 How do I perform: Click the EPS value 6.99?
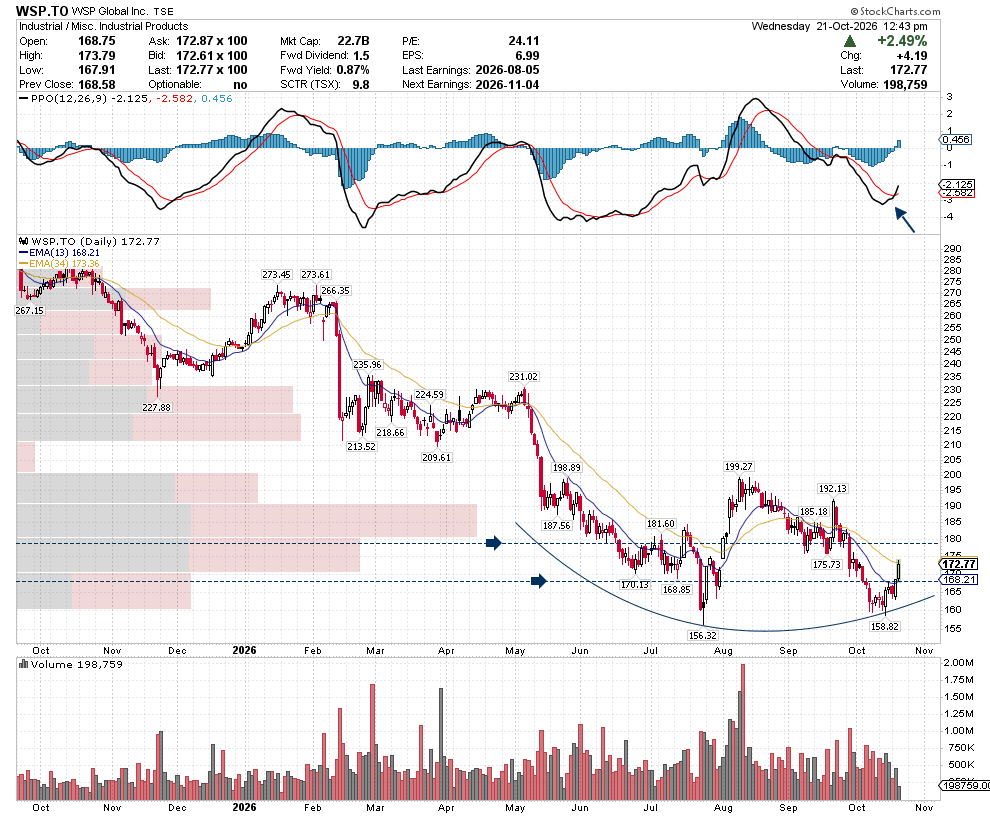[x=527, y=56]
